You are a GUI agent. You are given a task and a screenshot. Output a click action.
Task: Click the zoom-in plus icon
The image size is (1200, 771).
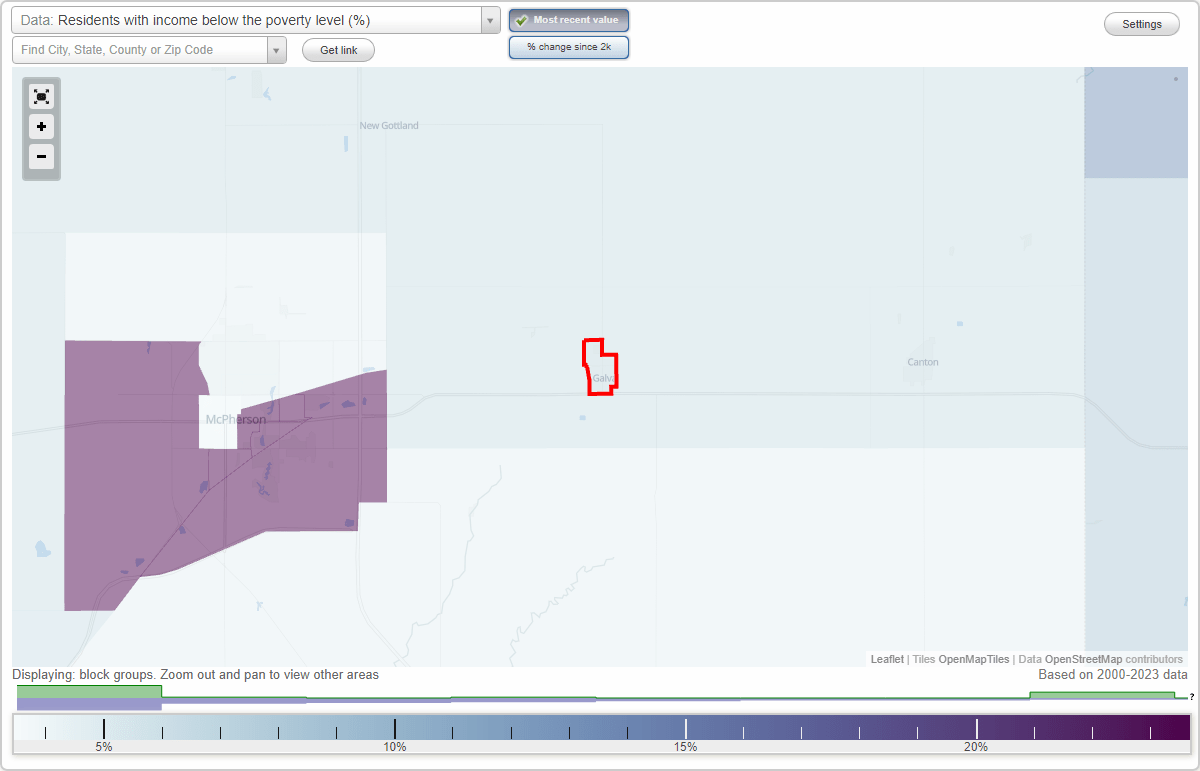(41, 127)
